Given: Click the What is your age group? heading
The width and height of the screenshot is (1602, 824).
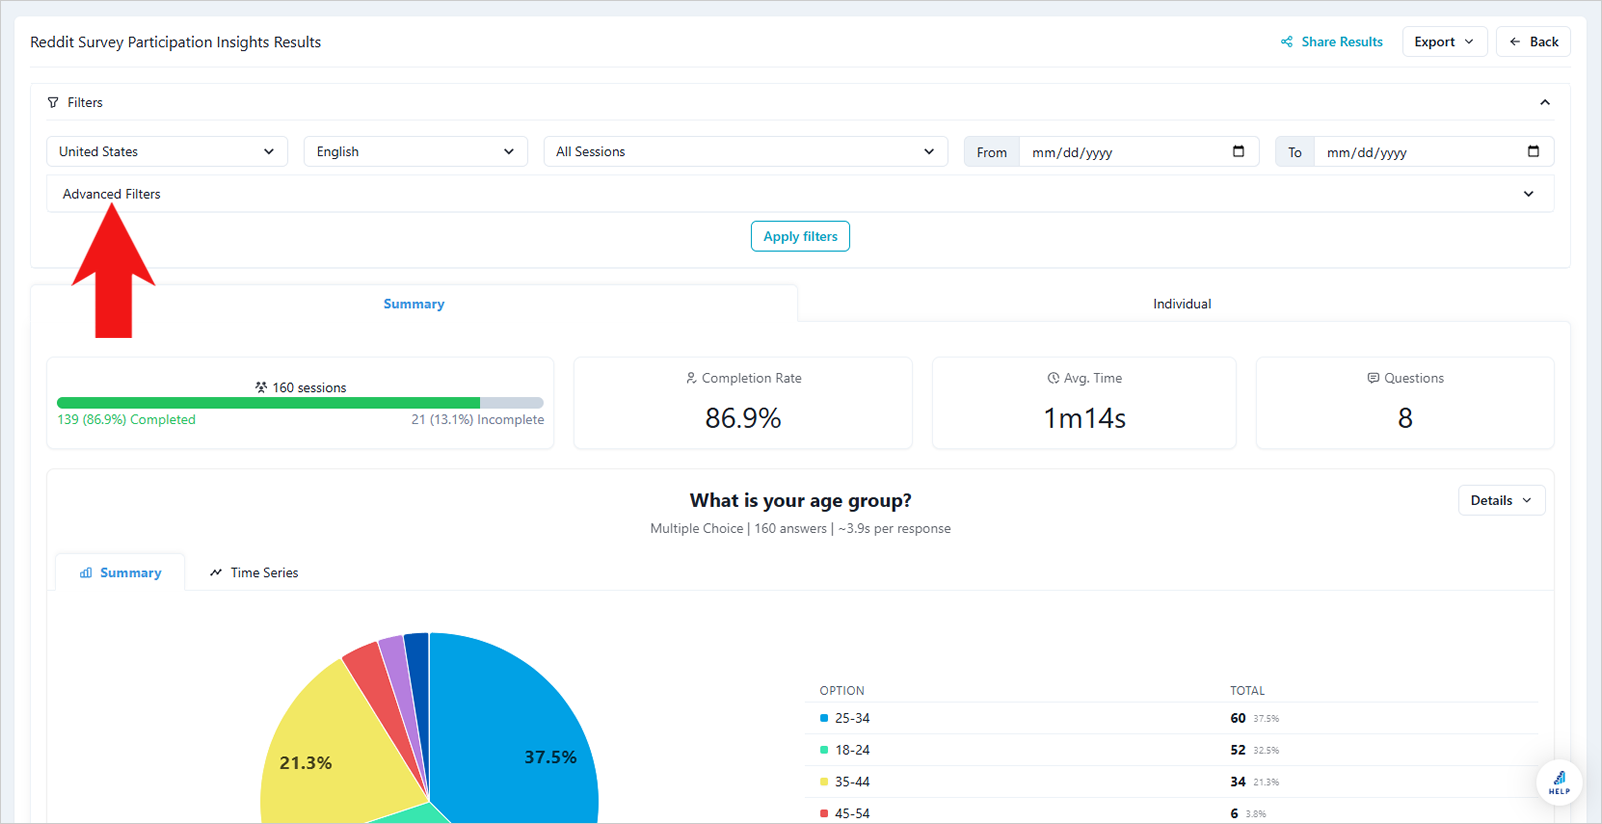Looking at the screenshot, I should (x=800, y=500).
